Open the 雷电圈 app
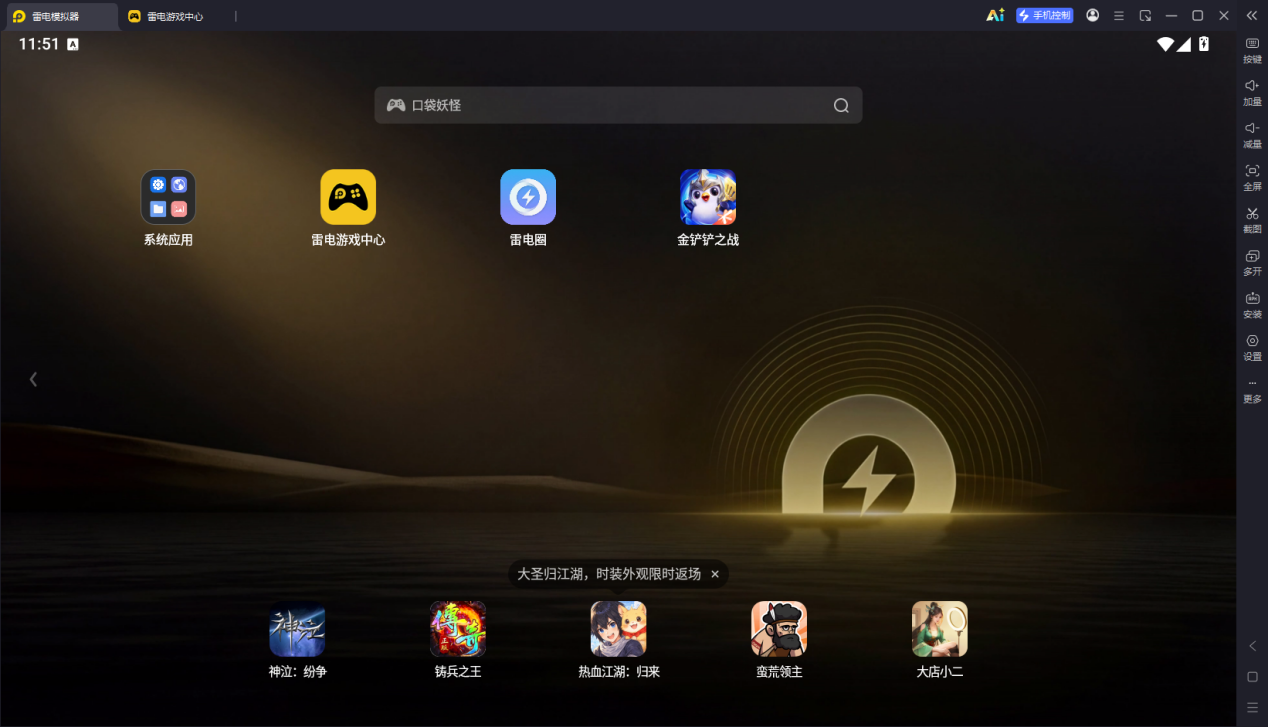The height and width of the screenshot is (727, 1268). click(x=528, y=197)
